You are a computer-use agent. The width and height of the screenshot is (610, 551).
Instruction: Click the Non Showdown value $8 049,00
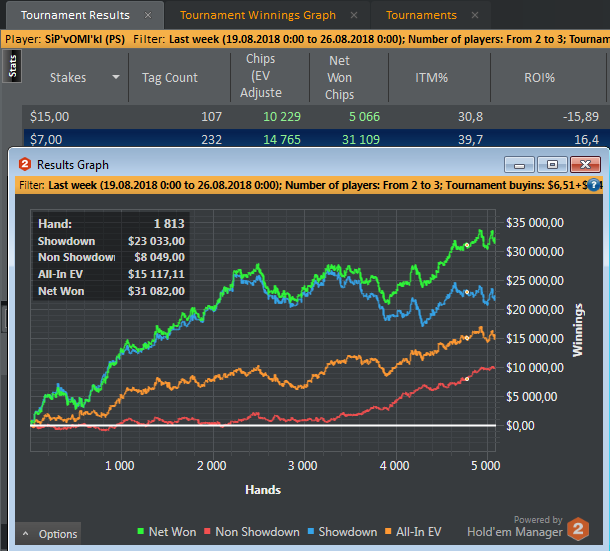160,257
